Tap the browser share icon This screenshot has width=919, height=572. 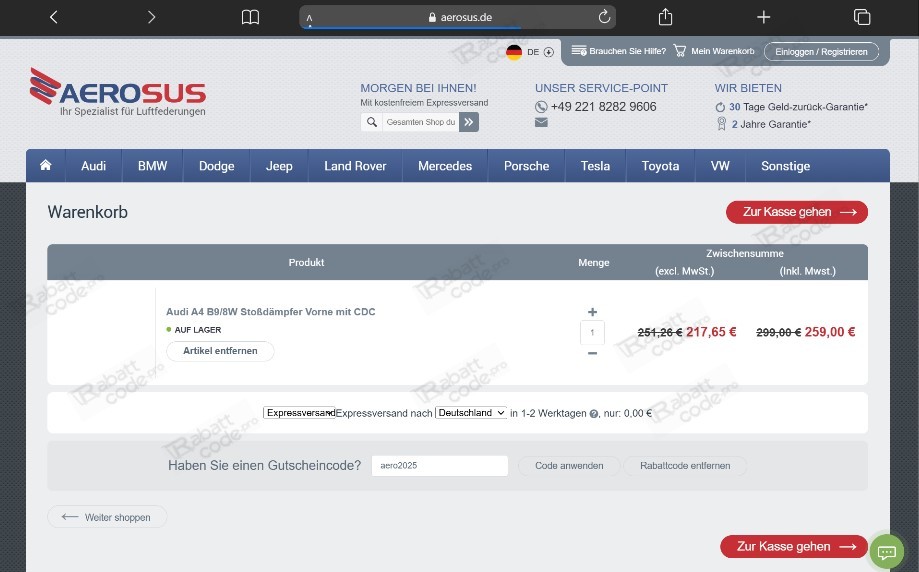pos(665,17)
